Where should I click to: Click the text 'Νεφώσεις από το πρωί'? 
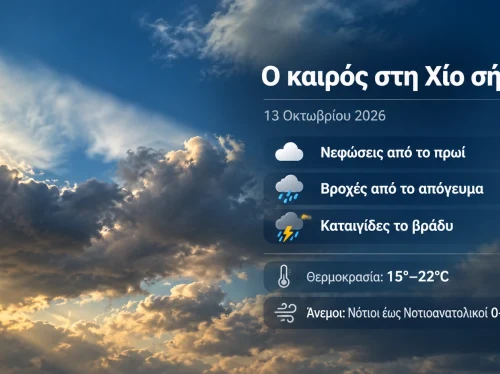pyautogui.click(x=393, y=152)
